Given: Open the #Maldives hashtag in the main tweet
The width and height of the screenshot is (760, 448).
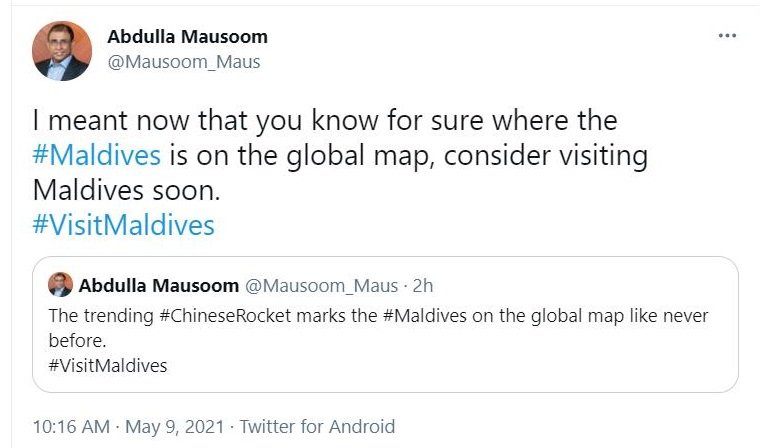Looking at the screenshot, I should point(96,156).
